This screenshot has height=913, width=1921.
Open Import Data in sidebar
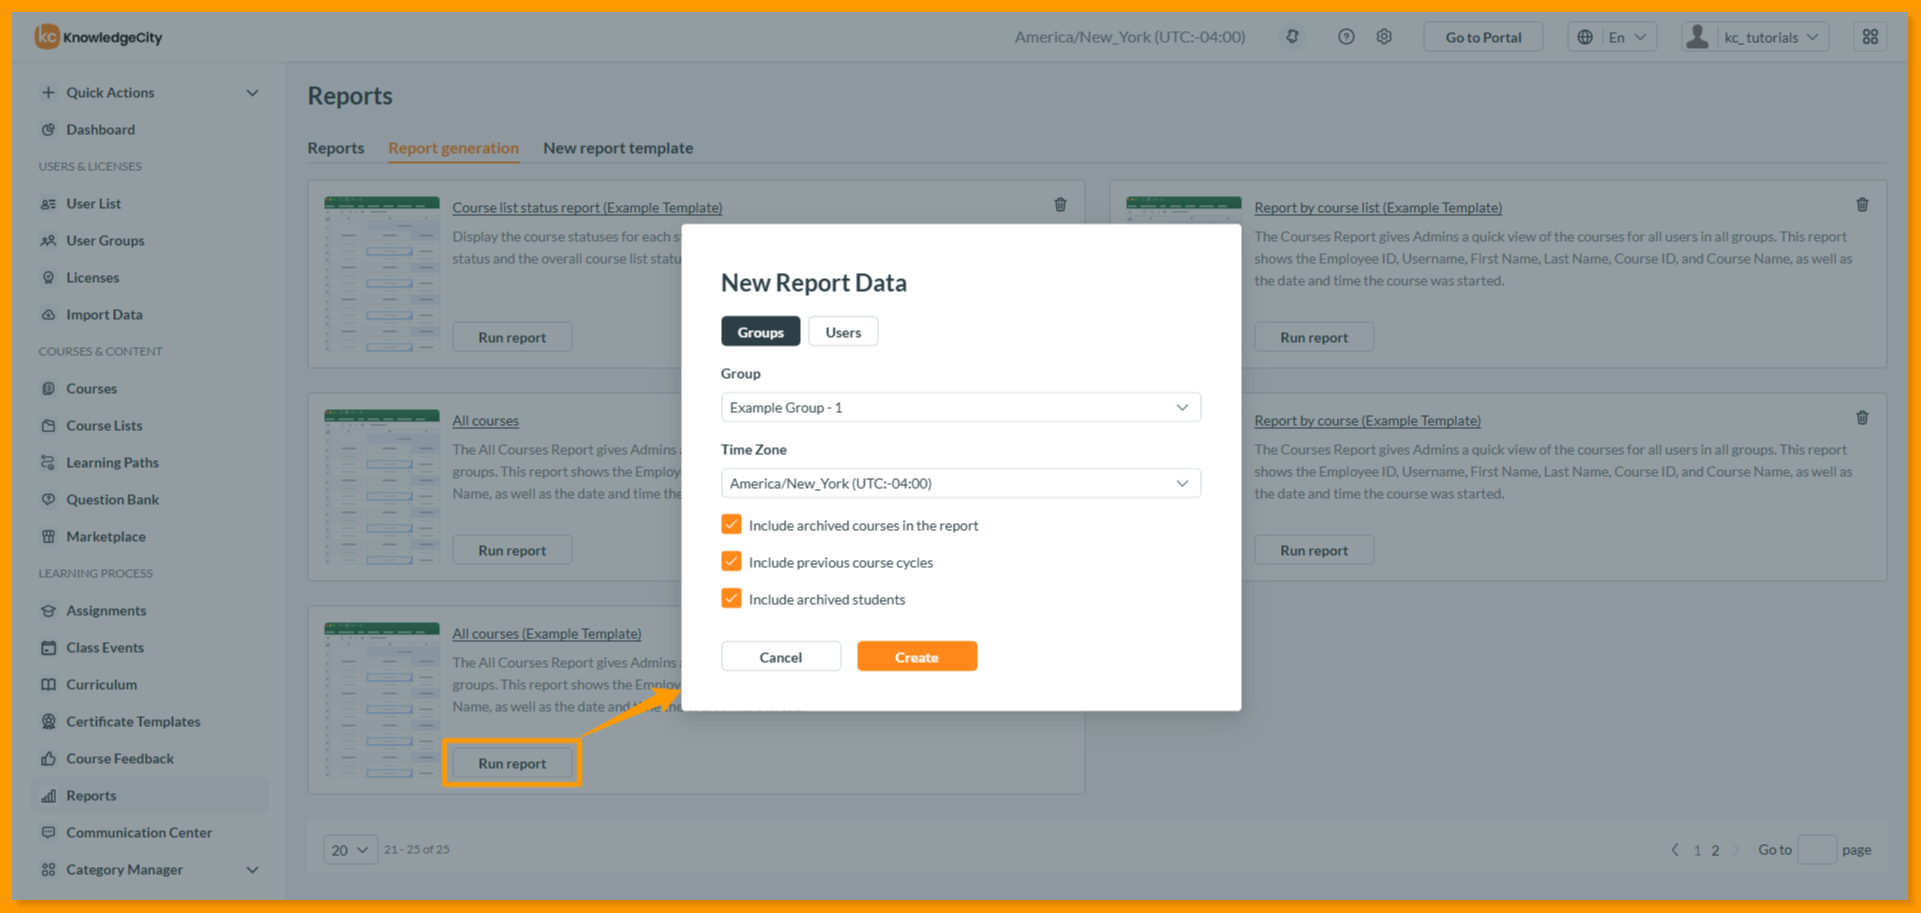coord(104,314)
